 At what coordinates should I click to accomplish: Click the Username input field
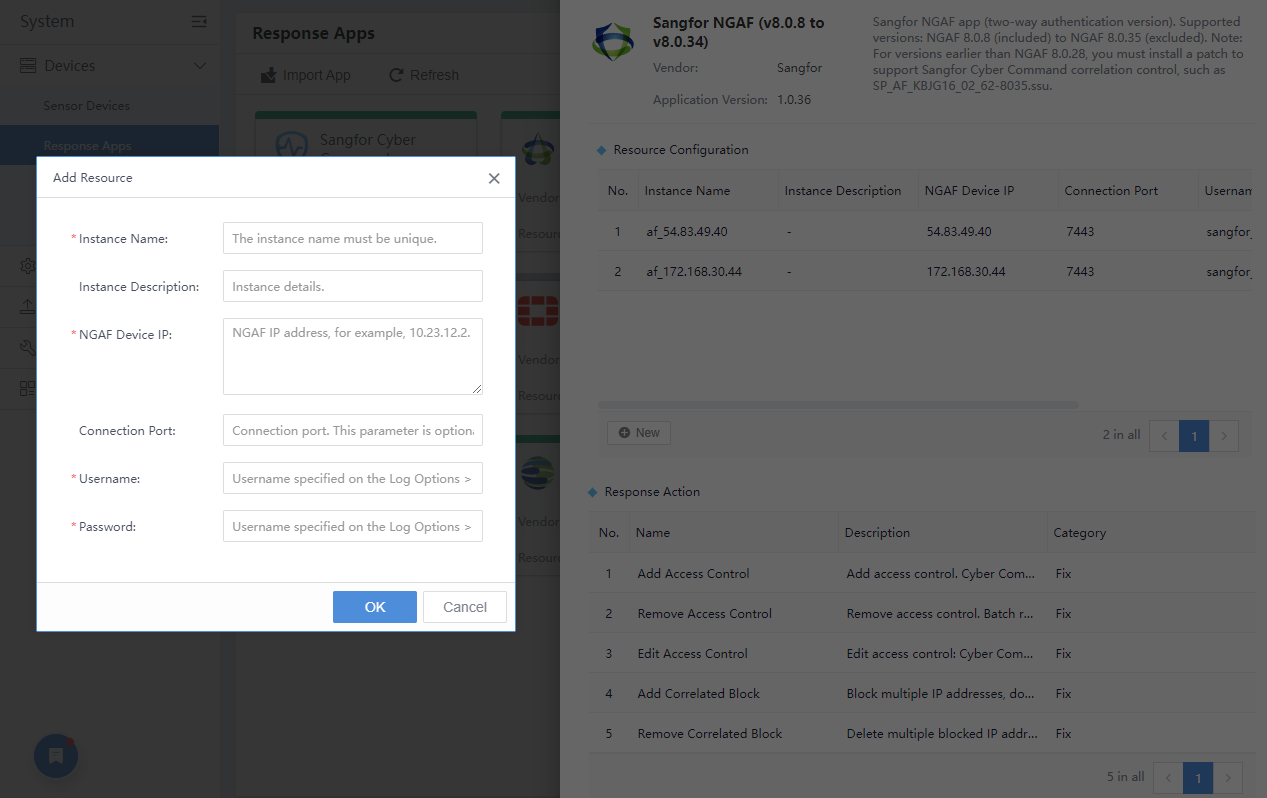pyautogui.click(x=352, y=479)
